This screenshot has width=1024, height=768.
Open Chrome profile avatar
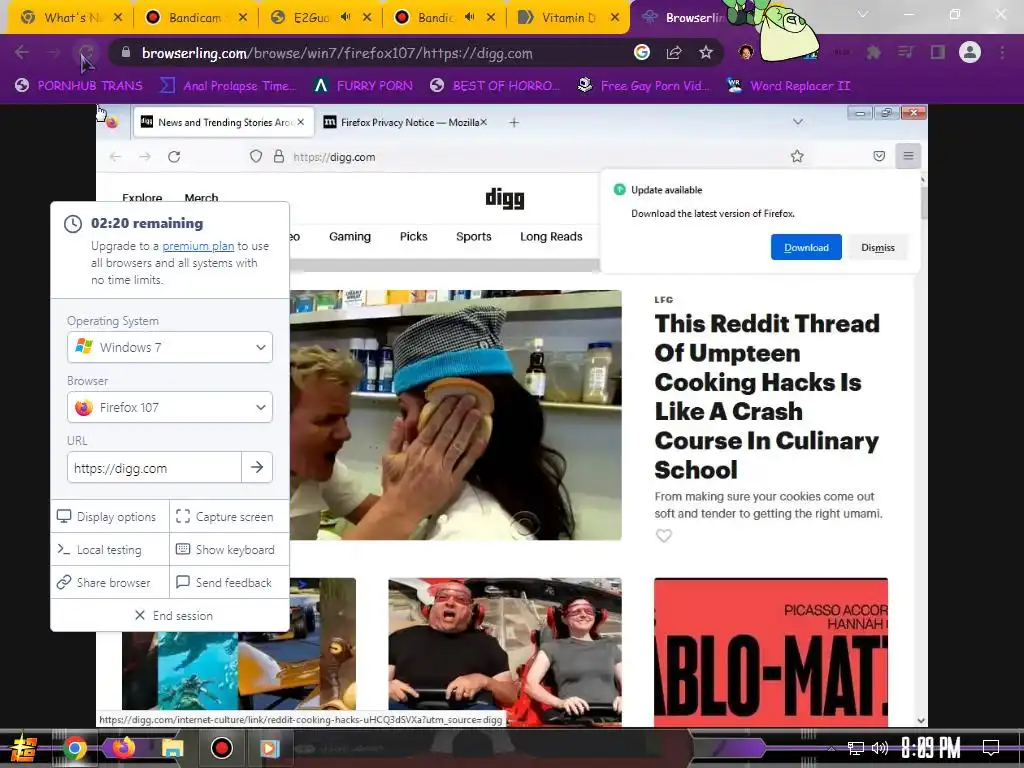970,52
